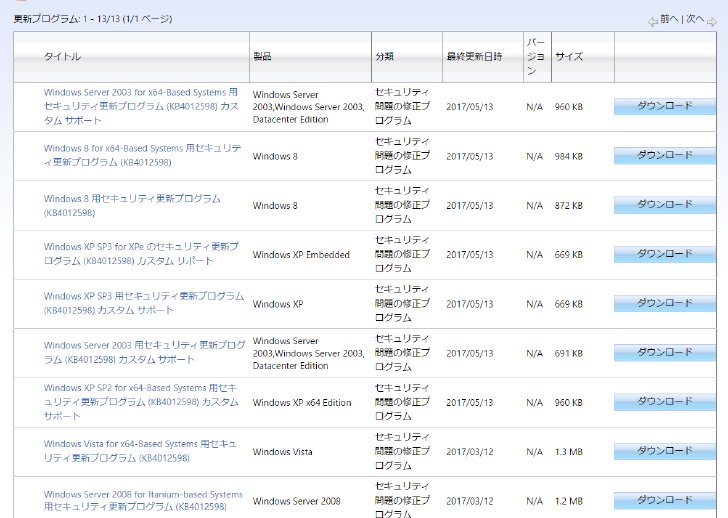Open Windows 8 用セキュリティ更新プログラム link
This screenshot has height=518, width=728.
132,205
